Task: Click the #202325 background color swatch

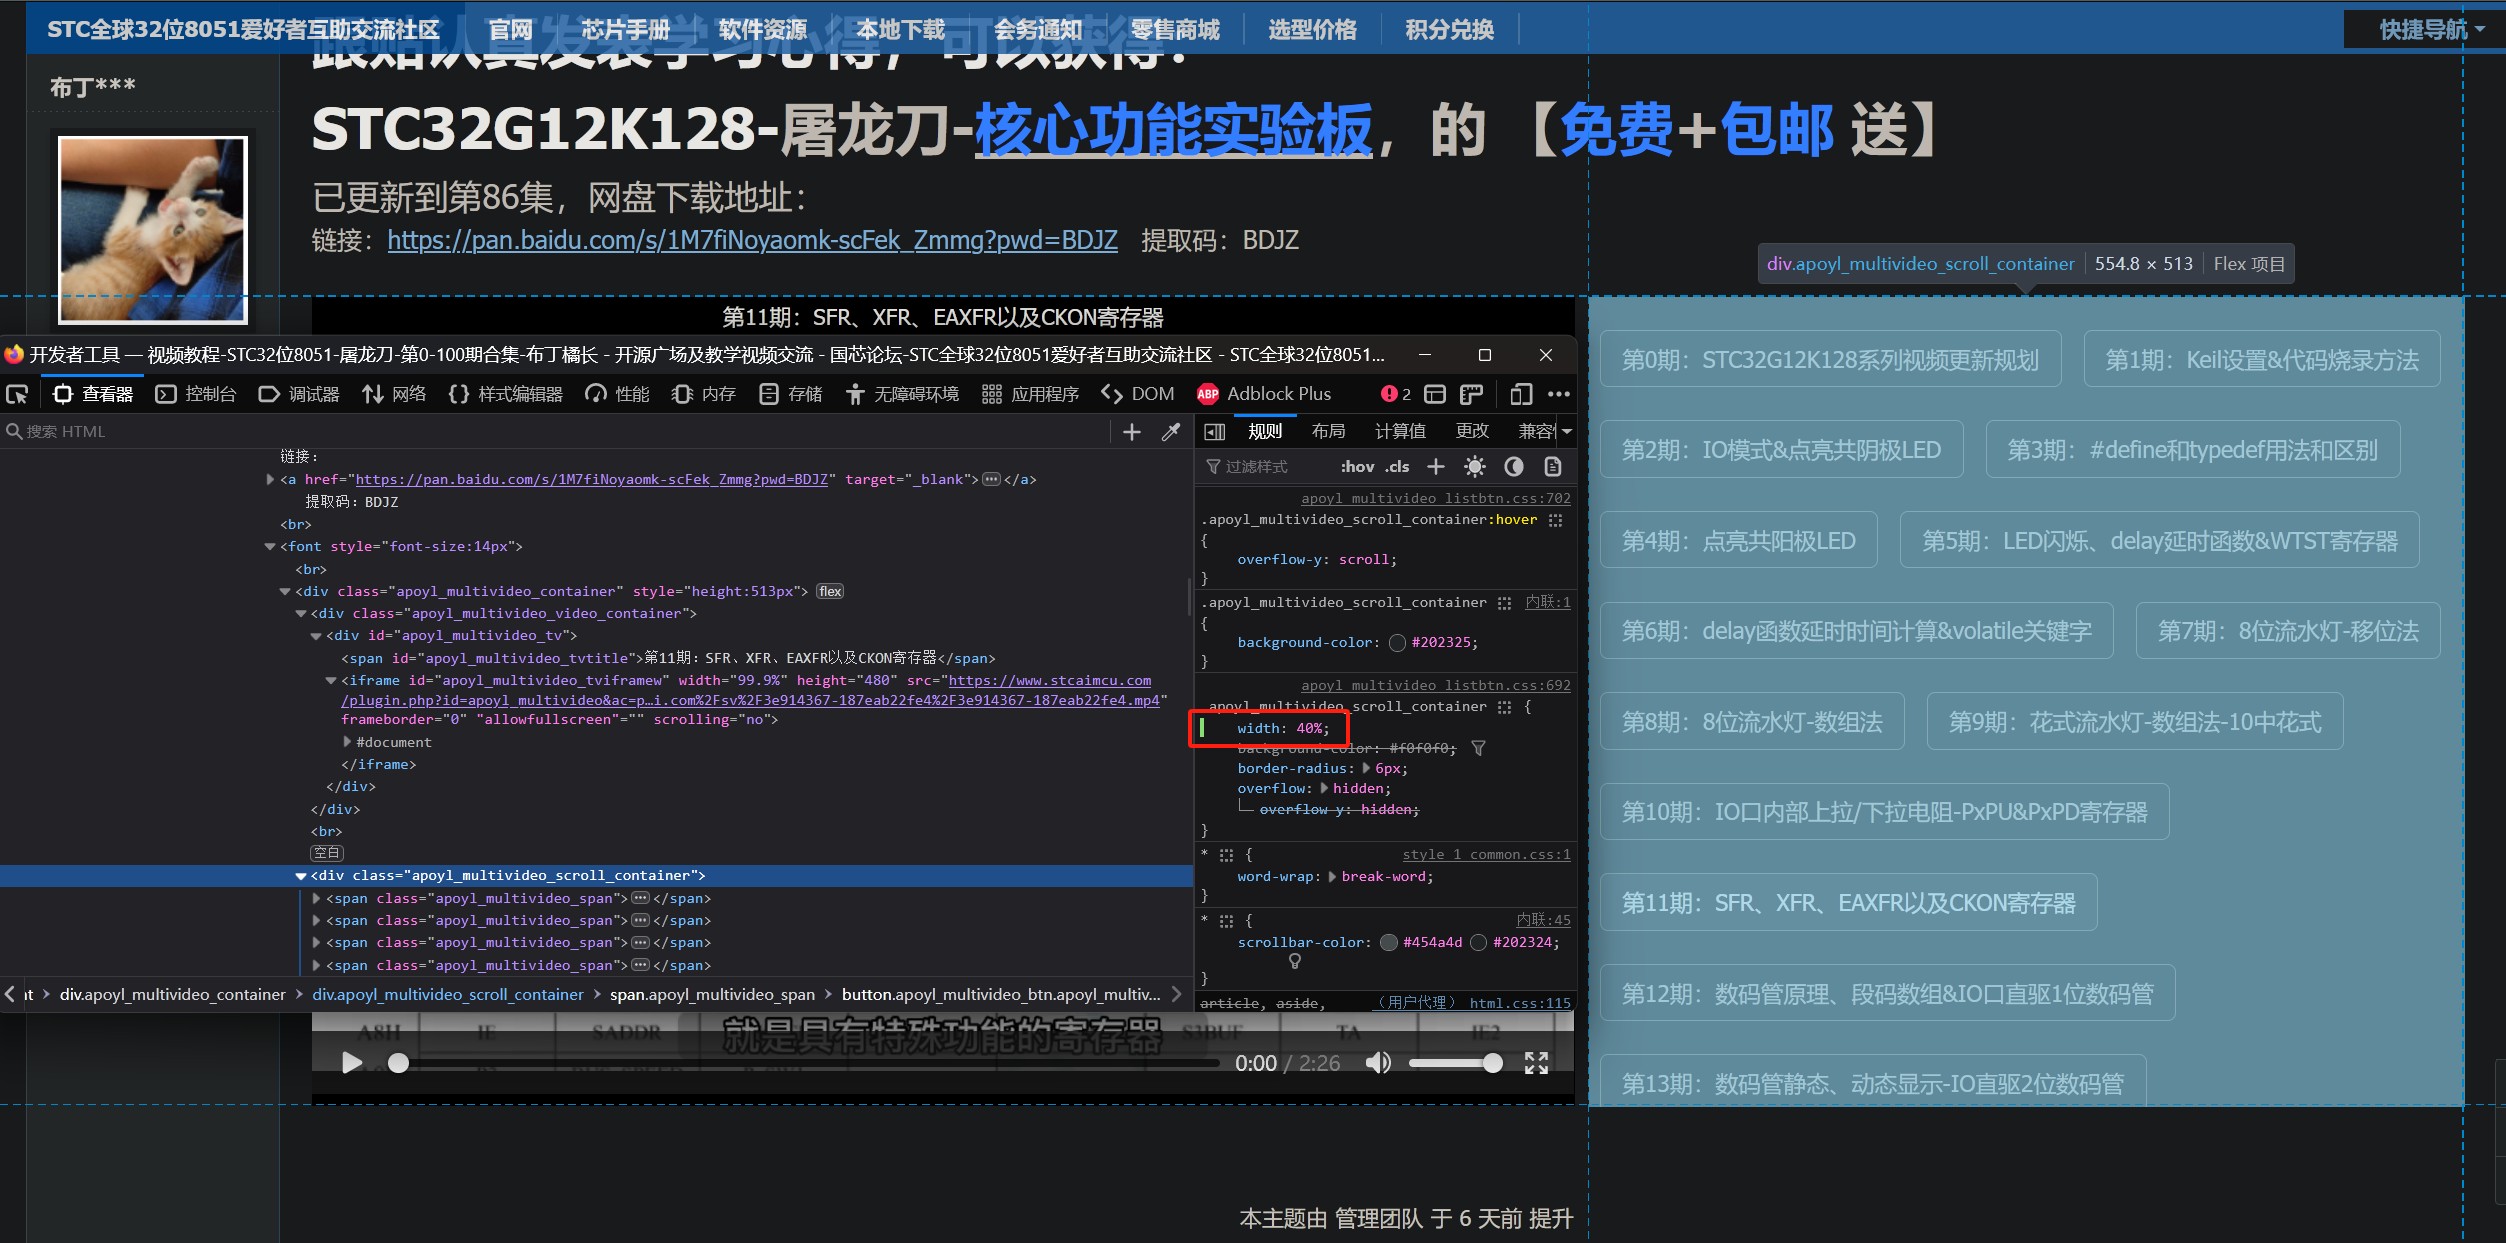Action: click(1398, 643)
